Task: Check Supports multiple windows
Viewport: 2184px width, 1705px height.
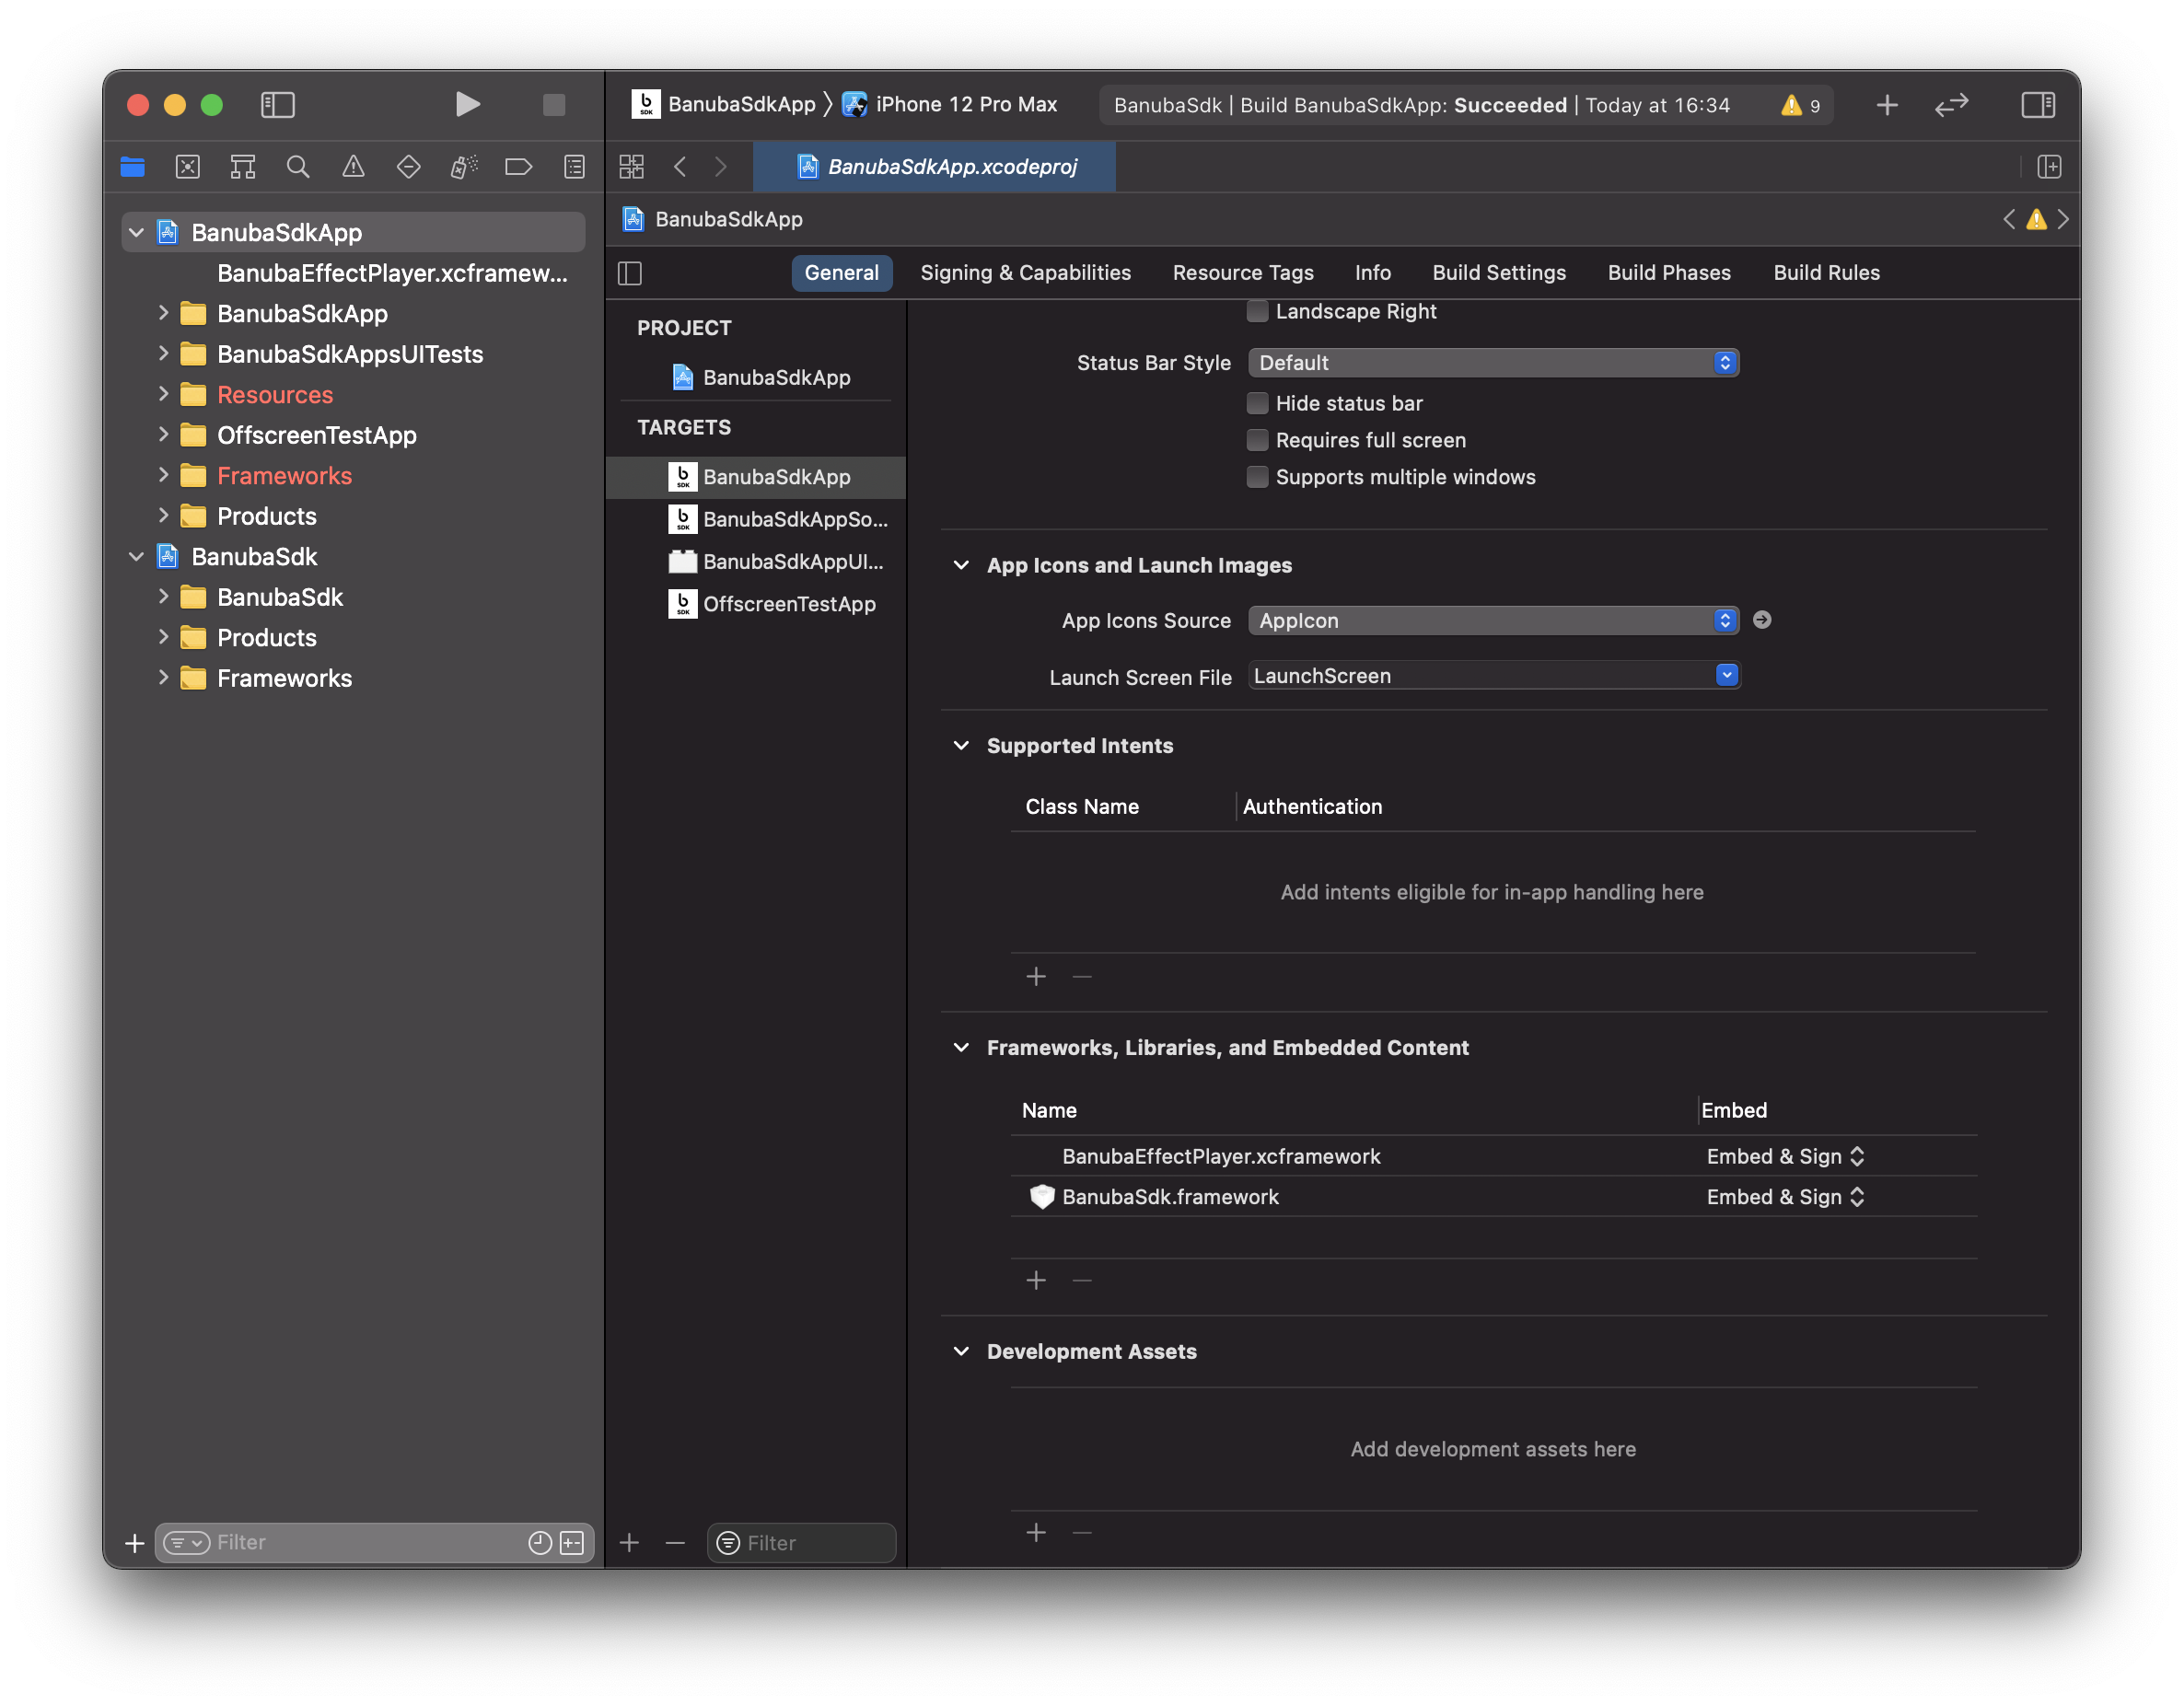Action: pyautogui.click(x=1257, y=477)
